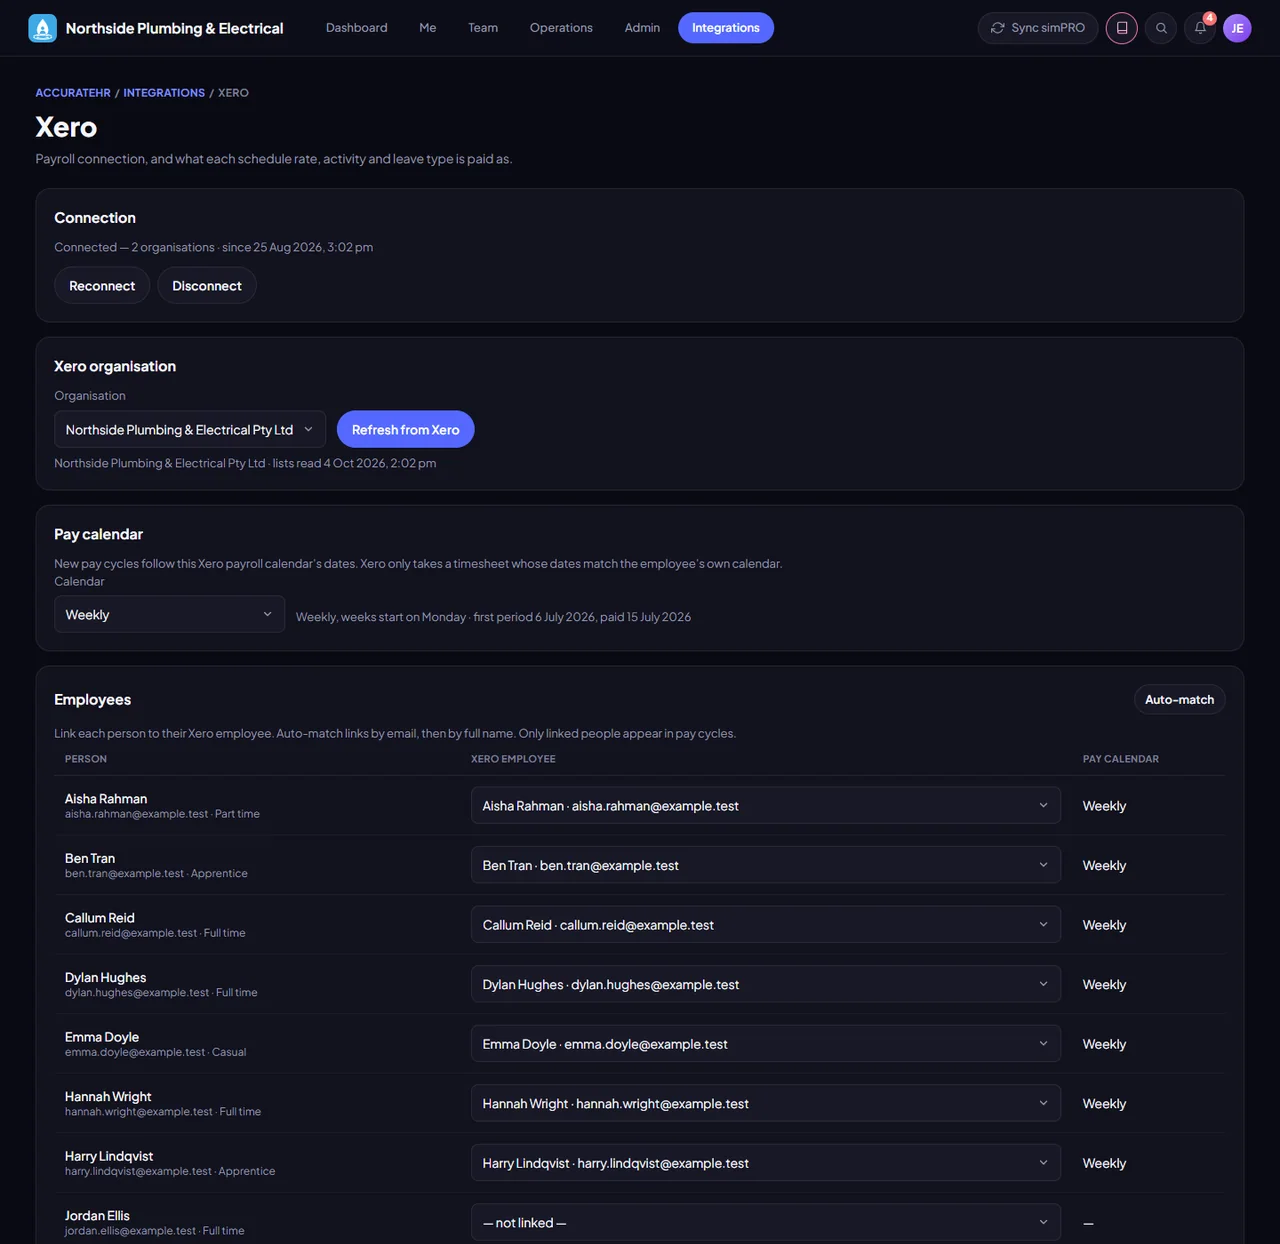Click Refresh from Xero

(406, 430)
